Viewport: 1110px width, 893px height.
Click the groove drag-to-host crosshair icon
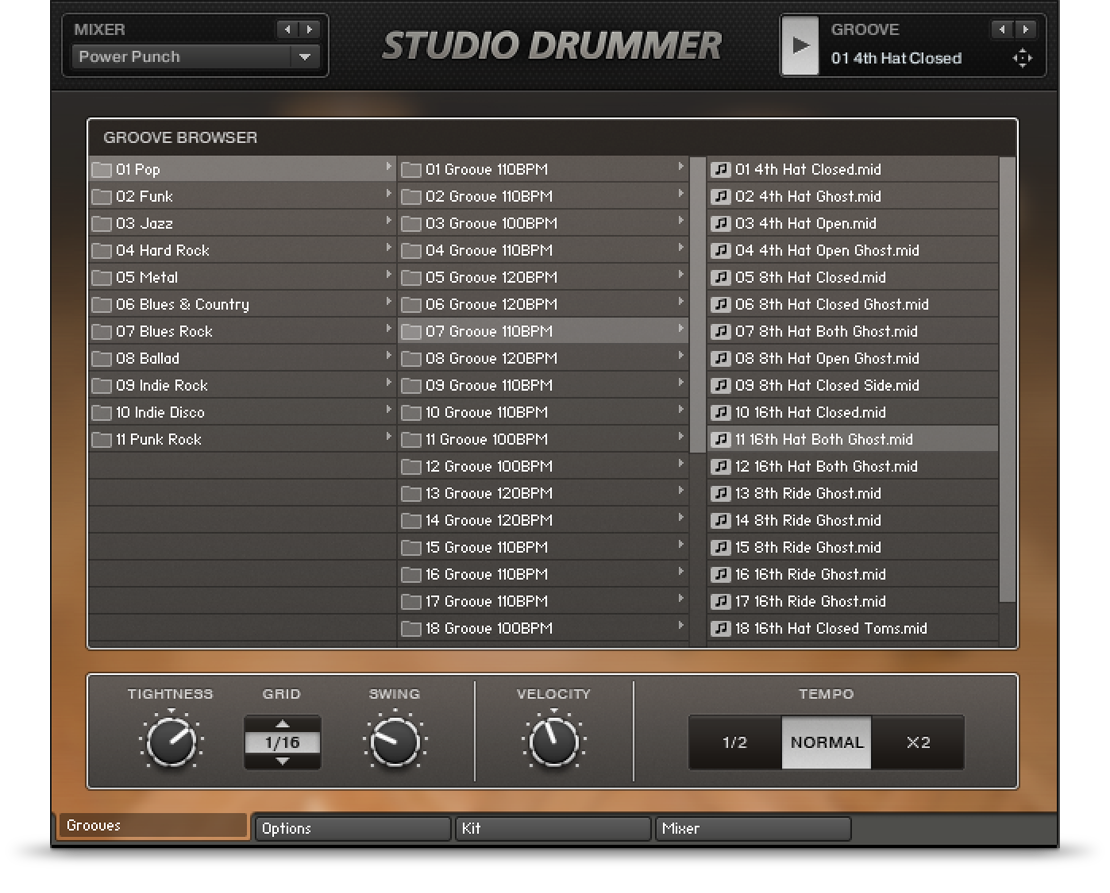(x=1021, y=58)
